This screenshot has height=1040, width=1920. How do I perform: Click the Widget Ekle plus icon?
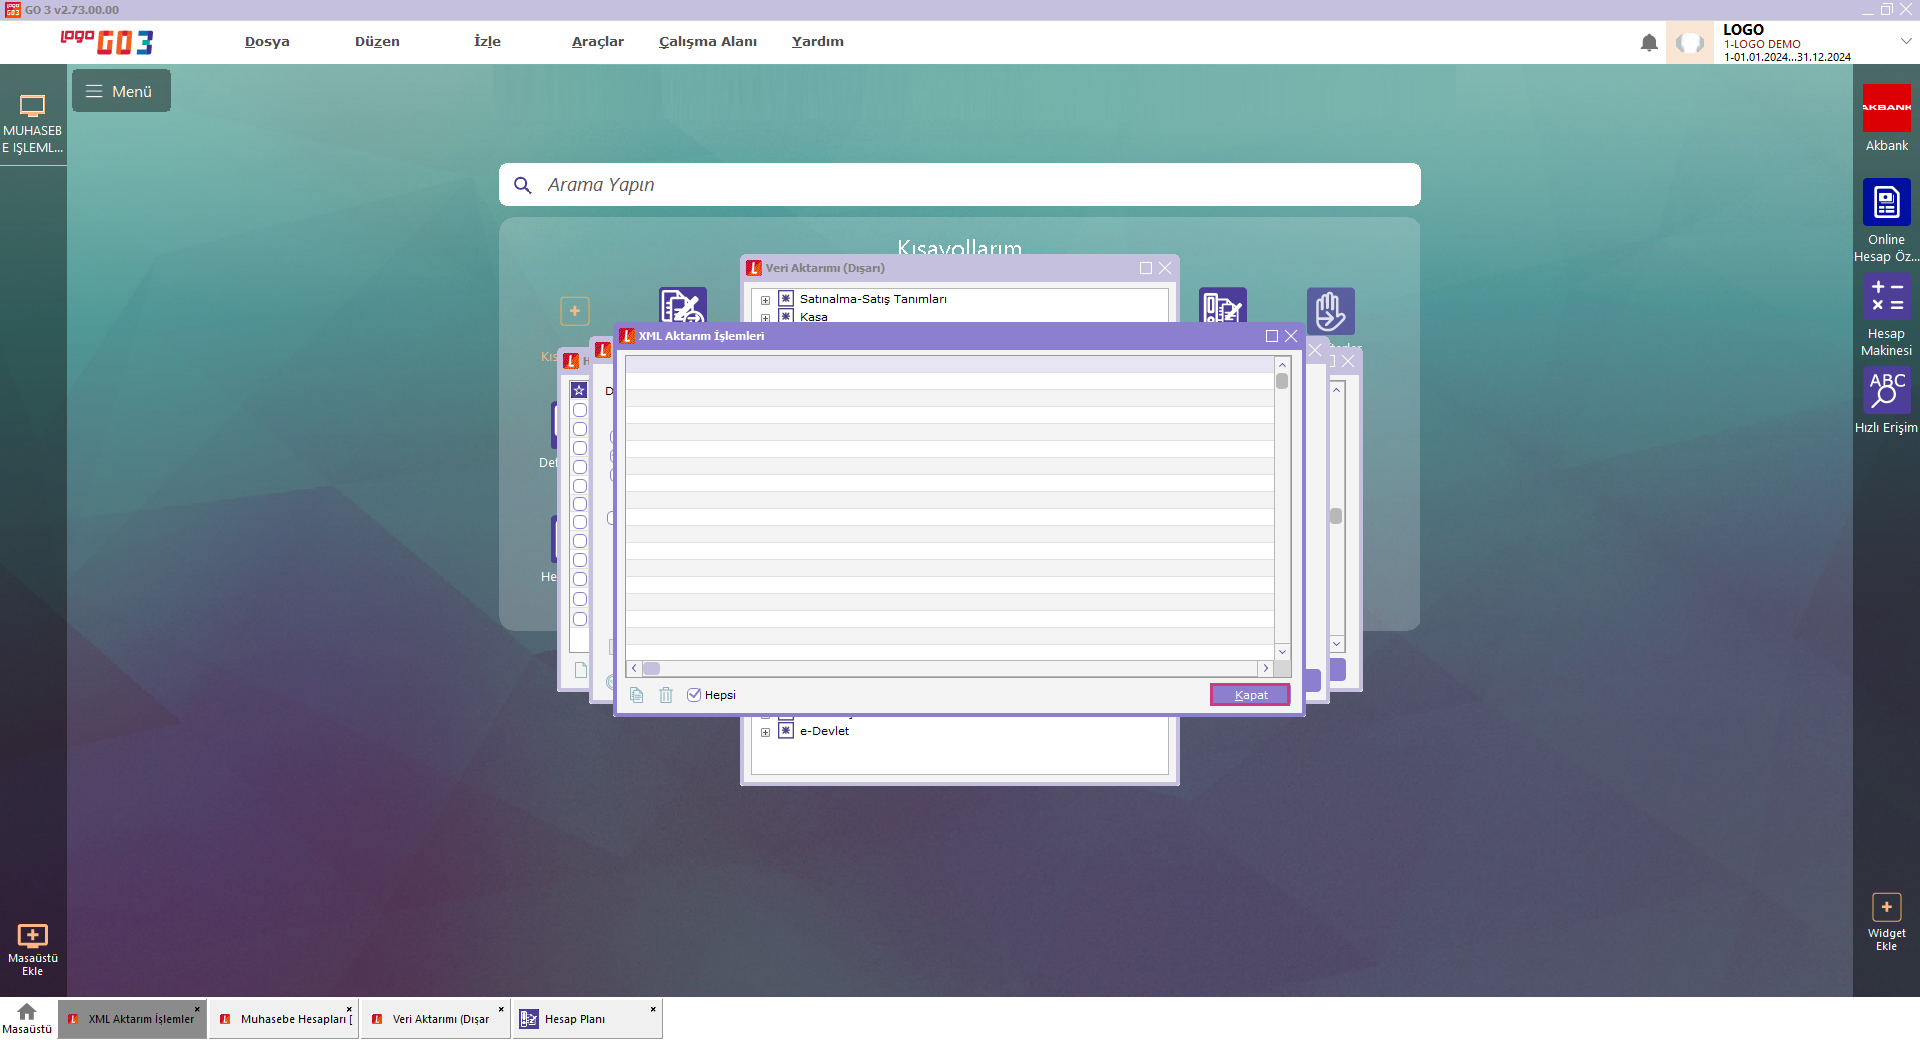pos(1886,907)
